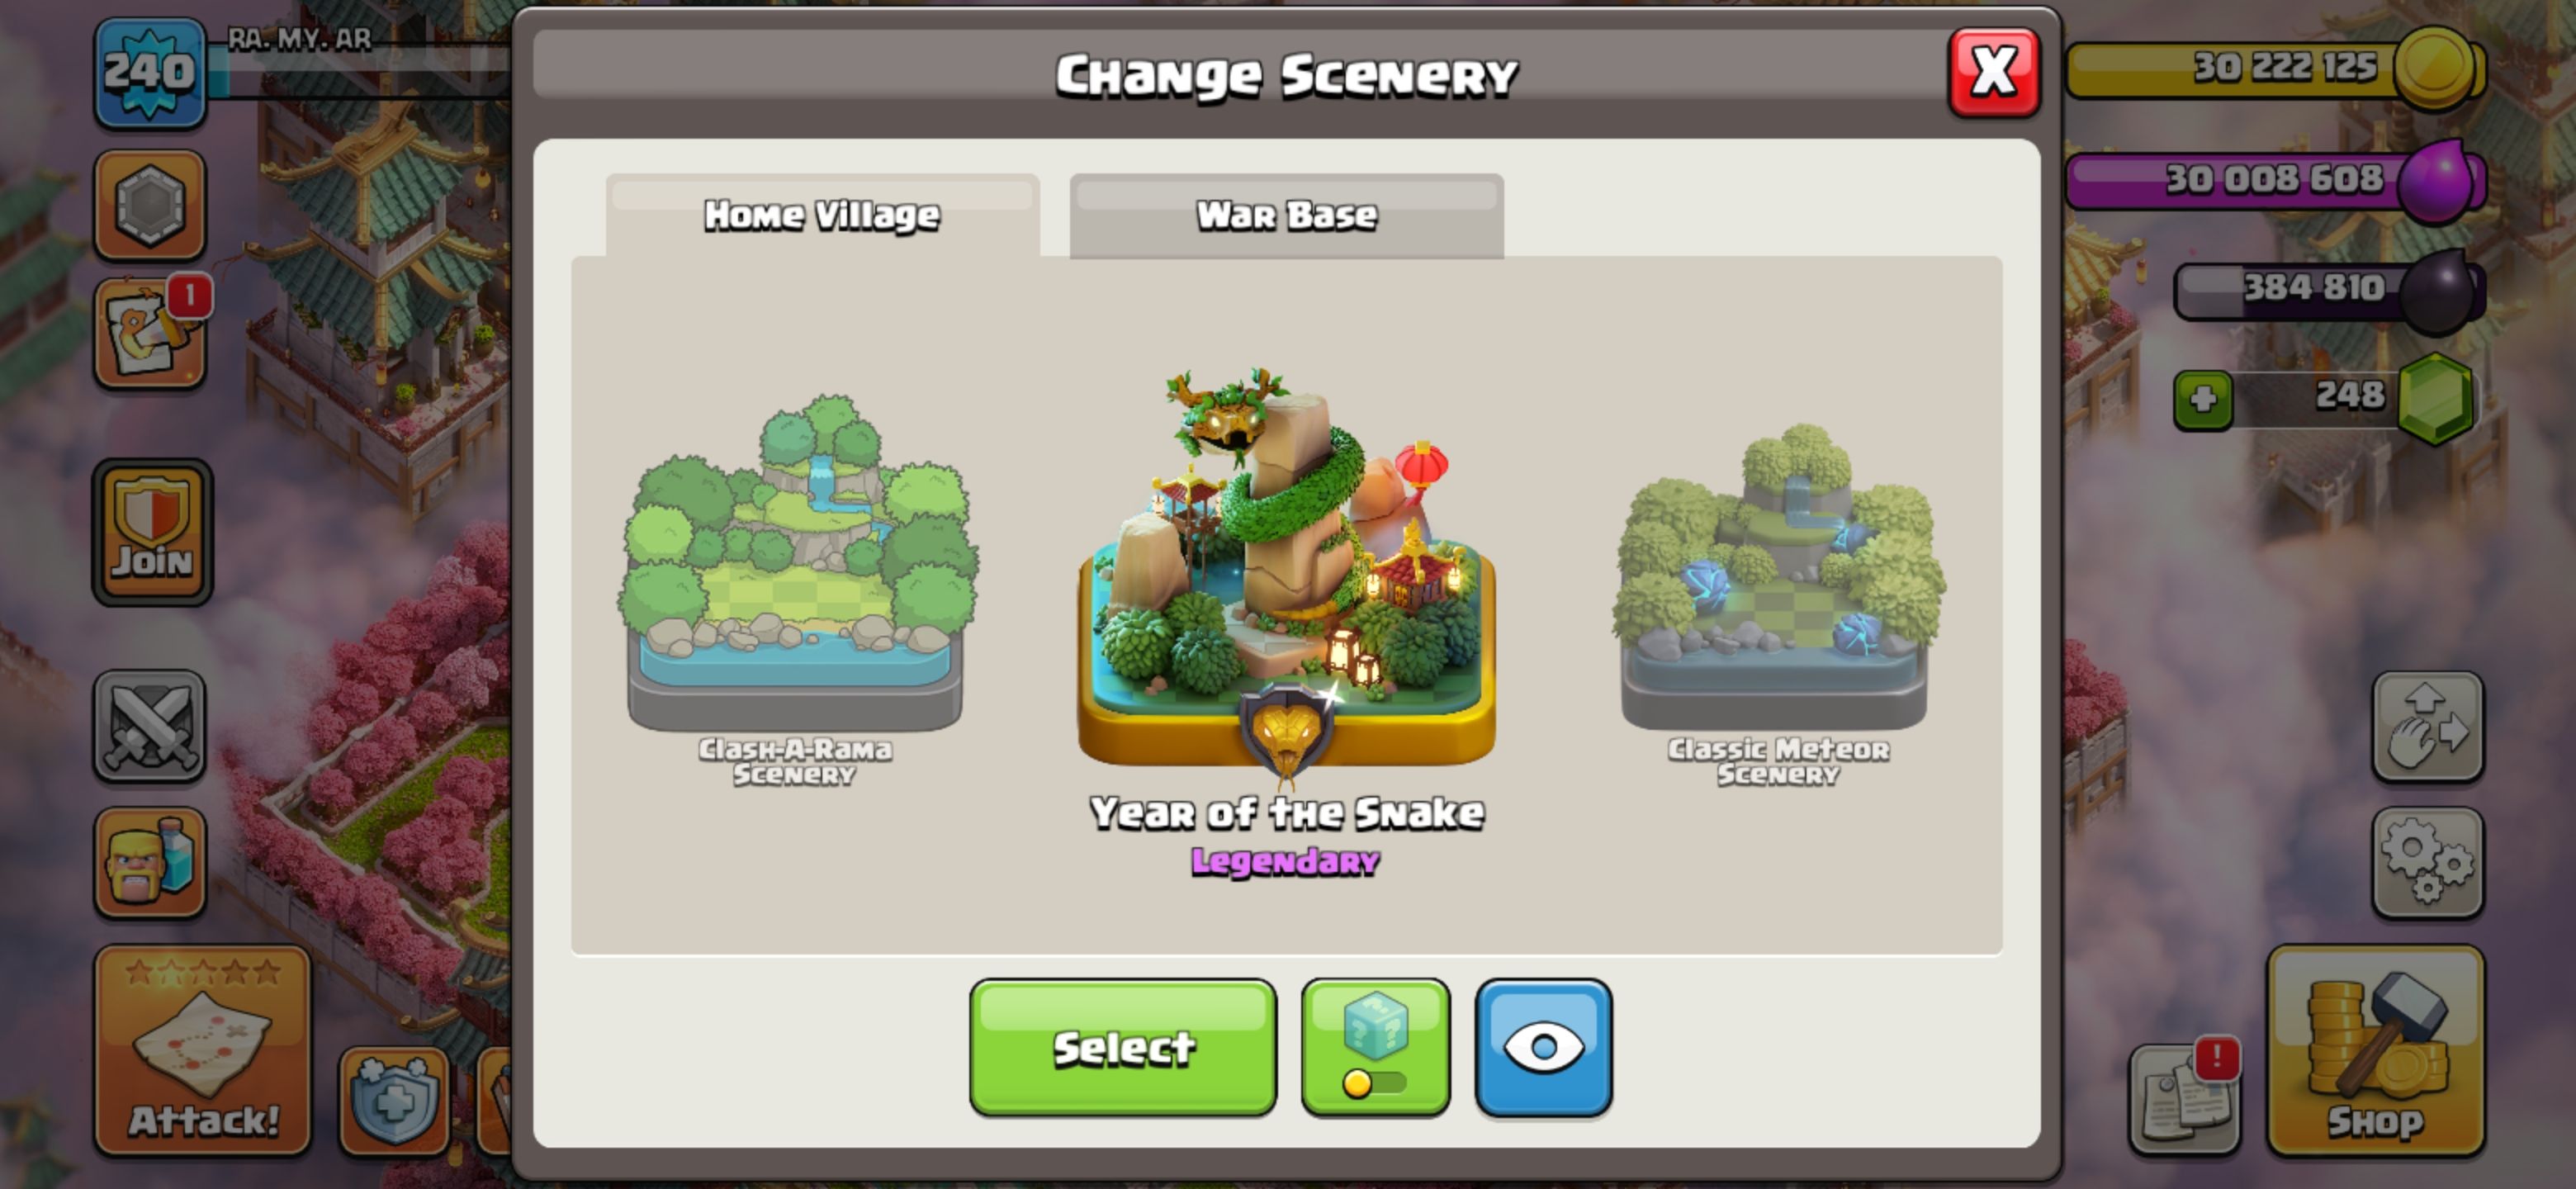The image size is (2576, 1189).
Task: Switch to the War Base tab
Action: (1286, 215)
